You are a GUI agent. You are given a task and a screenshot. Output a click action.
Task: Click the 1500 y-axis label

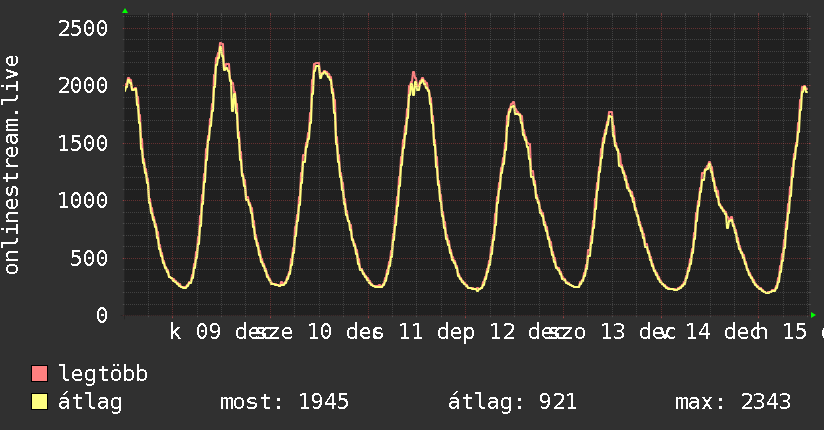pos(82,143)
